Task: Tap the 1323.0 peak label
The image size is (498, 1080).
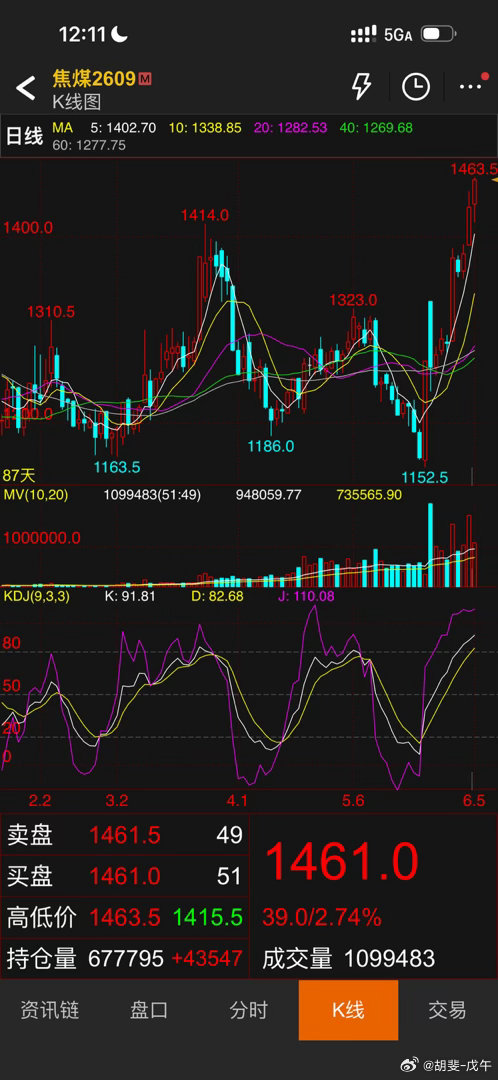Action: pyautogui.click(x=353, y=300)
